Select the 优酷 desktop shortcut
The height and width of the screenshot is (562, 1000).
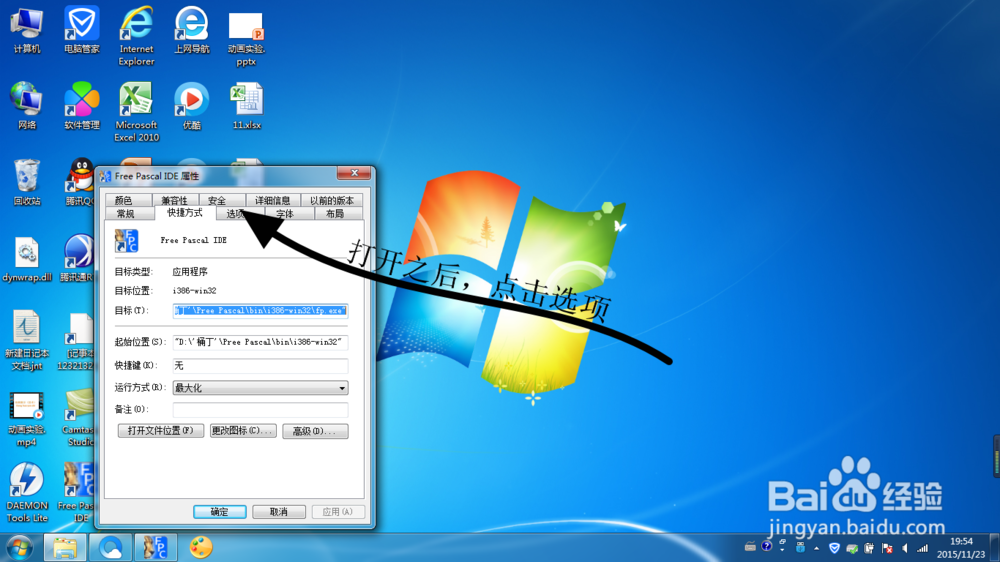[191, 106]
